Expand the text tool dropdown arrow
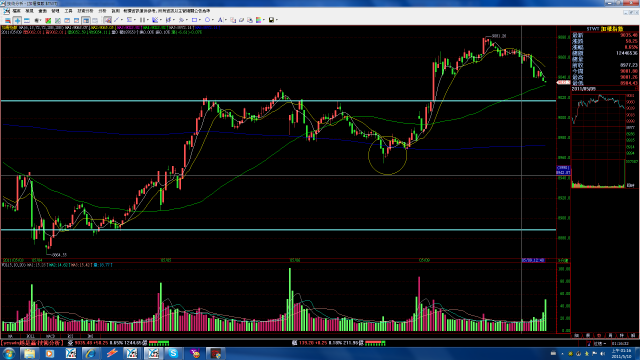640x360 pixels. click(226, 20)
